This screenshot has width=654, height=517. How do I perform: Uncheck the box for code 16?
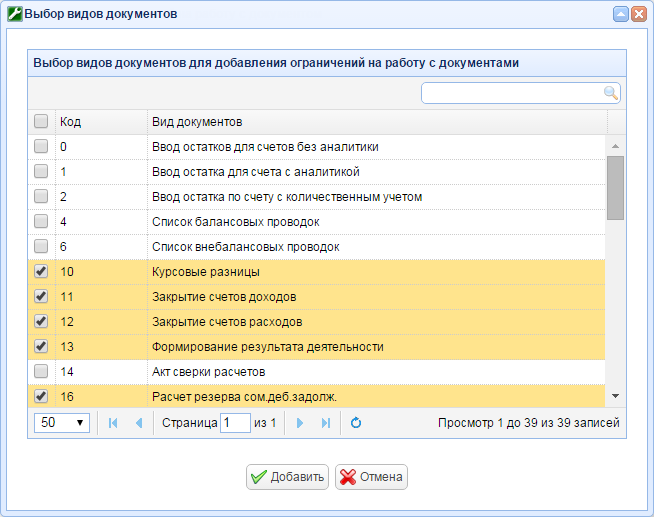tap(41, 397)
